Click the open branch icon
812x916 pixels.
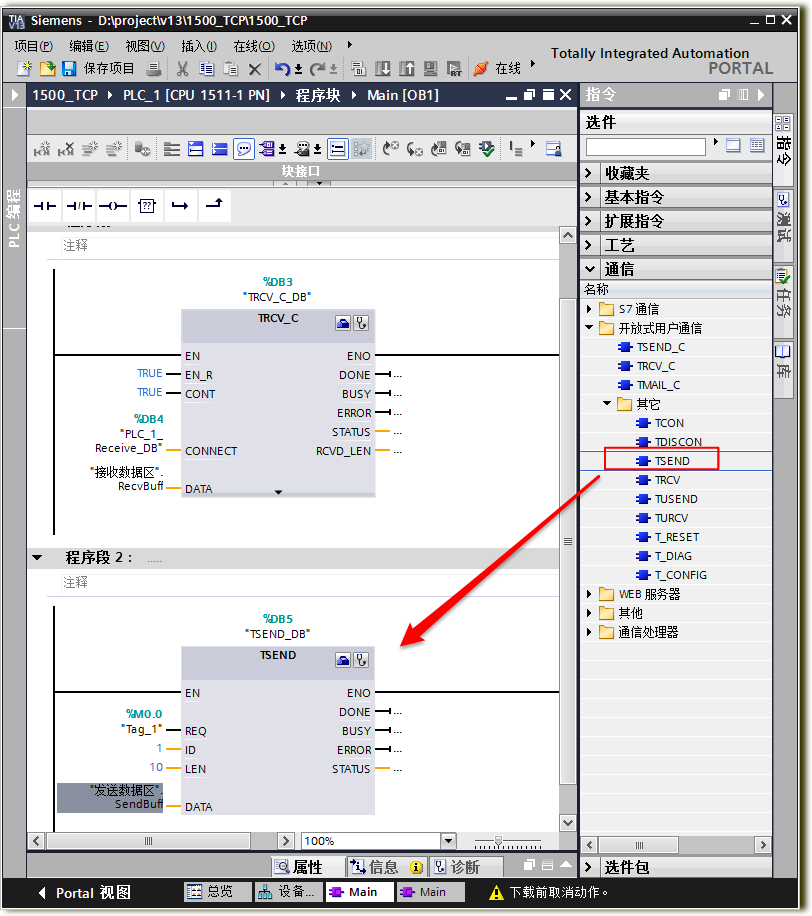(x=181, y=206)
